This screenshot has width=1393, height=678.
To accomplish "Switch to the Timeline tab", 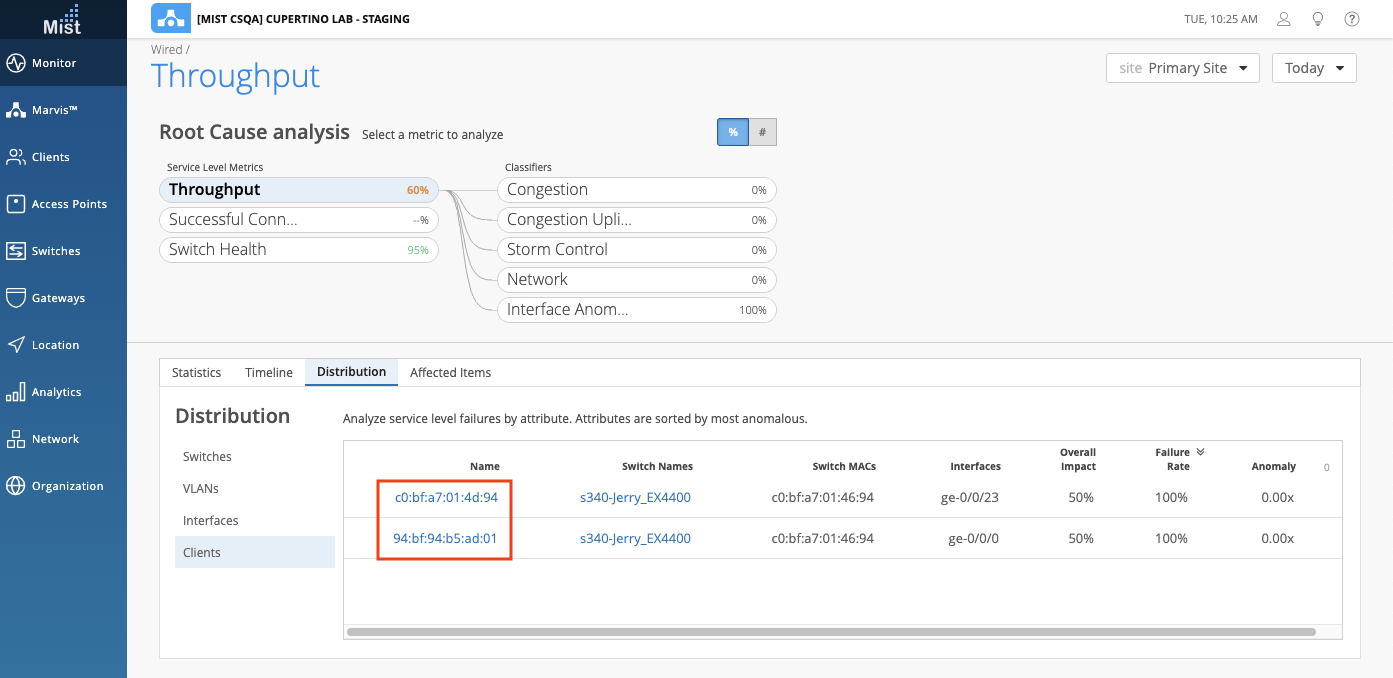I will (x=269, y=372).
